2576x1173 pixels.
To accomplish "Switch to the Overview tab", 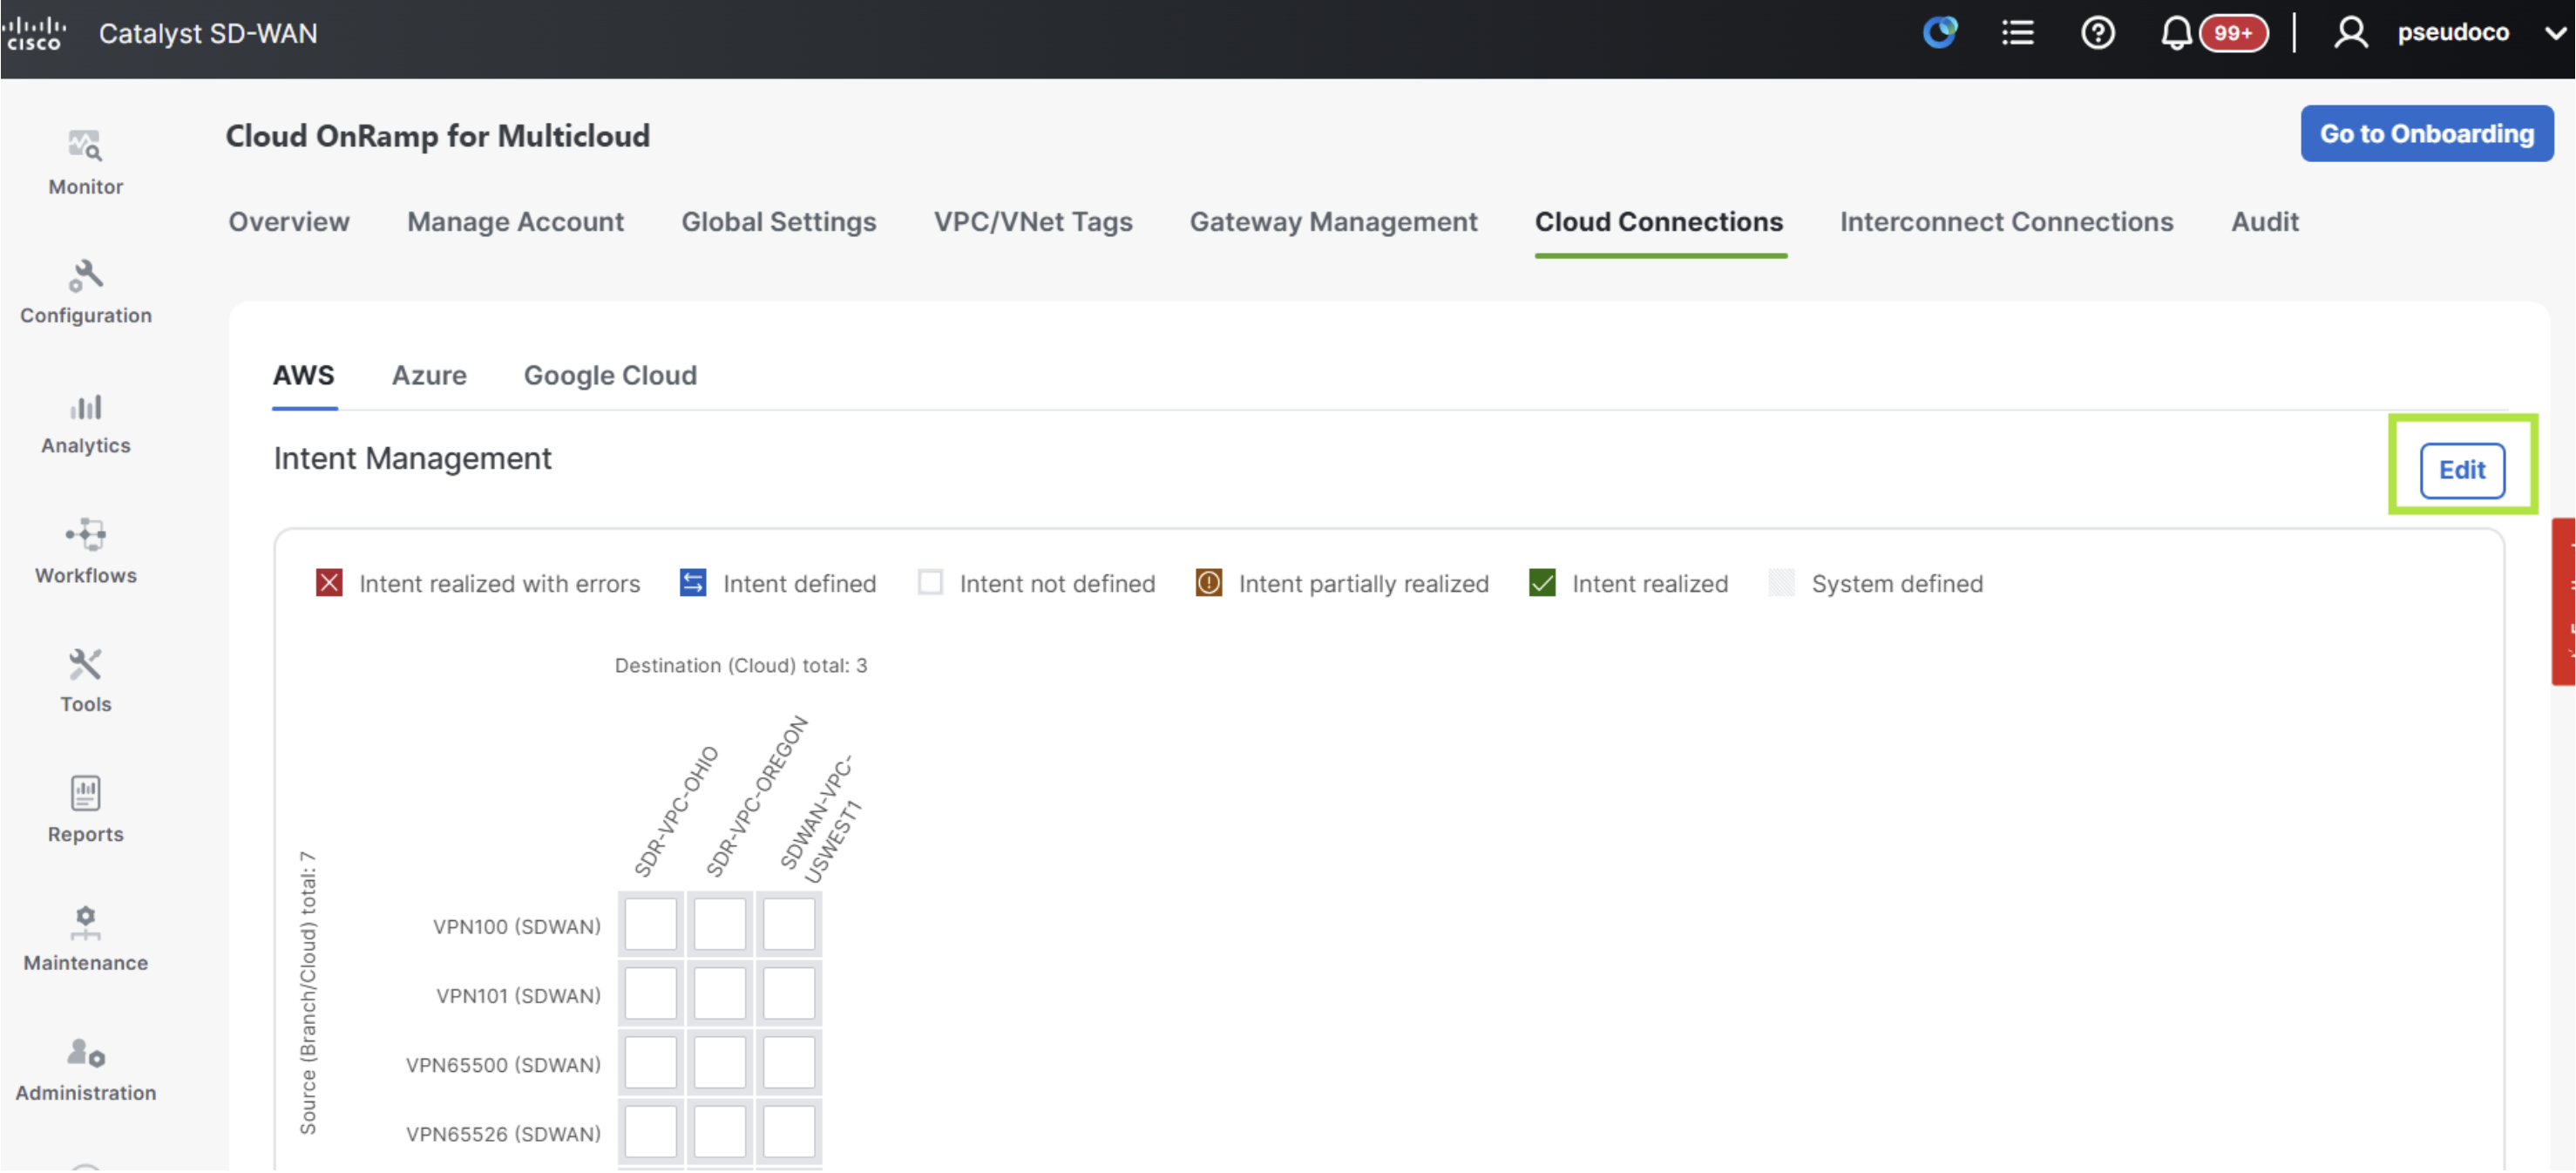I will tap(289, 222).
